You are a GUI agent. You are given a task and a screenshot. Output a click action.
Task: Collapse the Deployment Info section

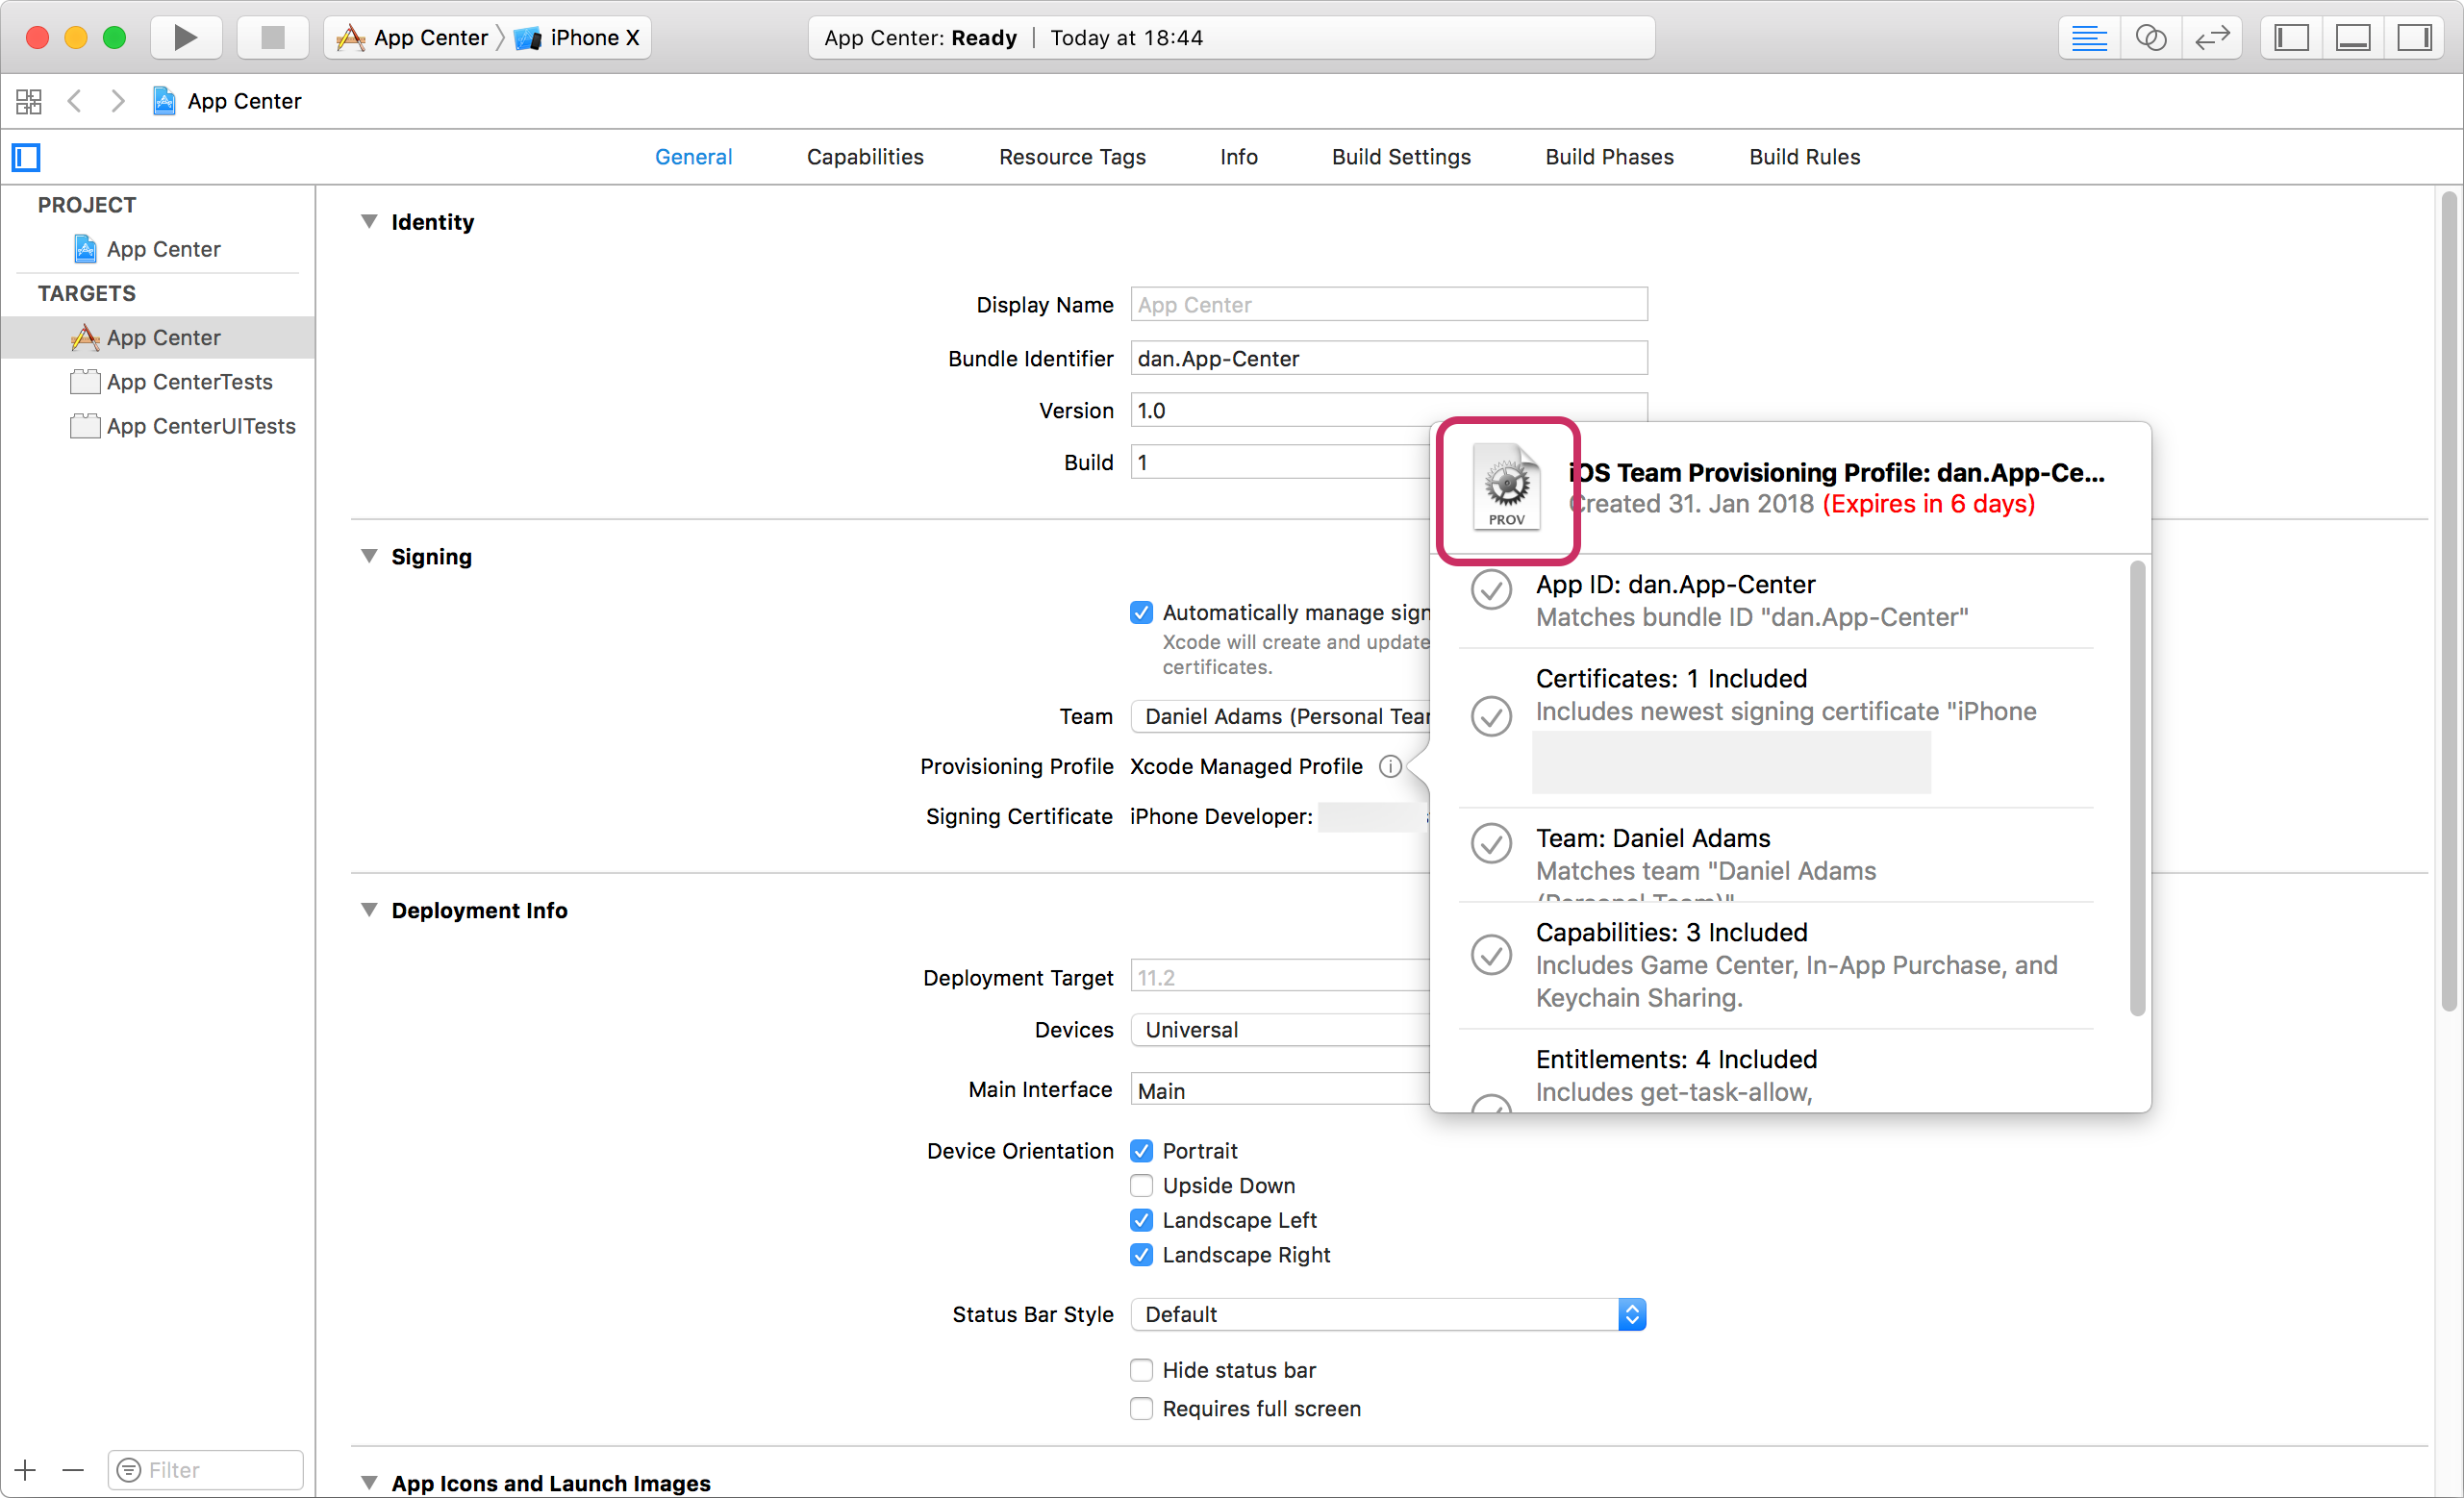tap(369, 911)
